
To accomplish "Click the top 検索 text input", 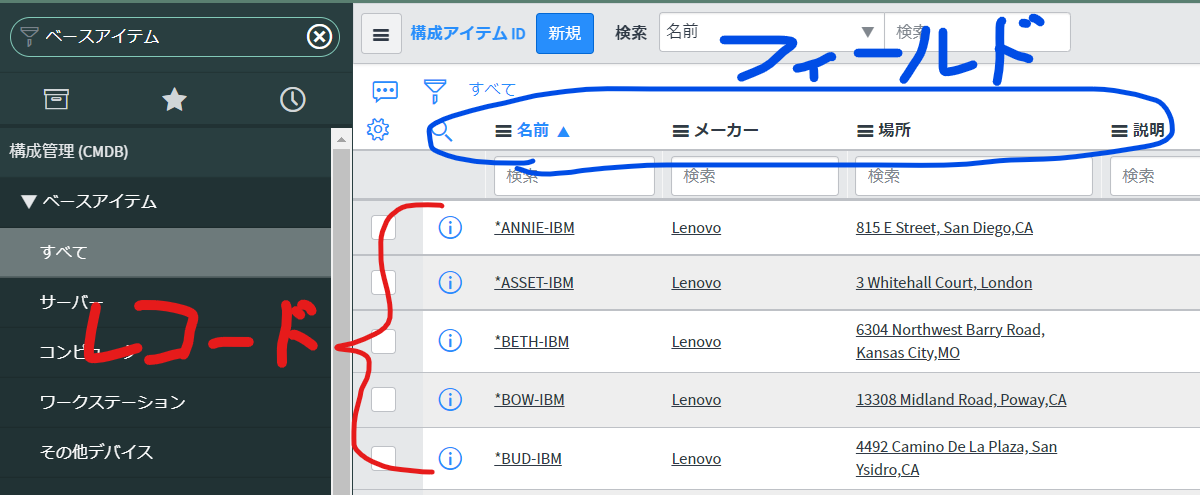I will coord(977,32).
